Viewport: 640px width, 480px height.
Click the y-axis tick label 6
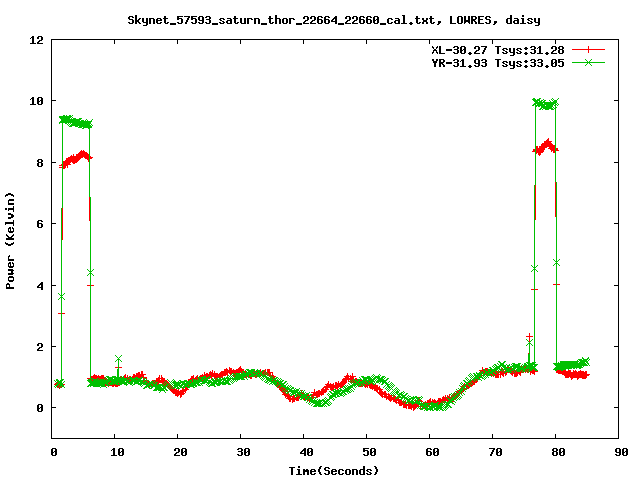tap(40, 224)
